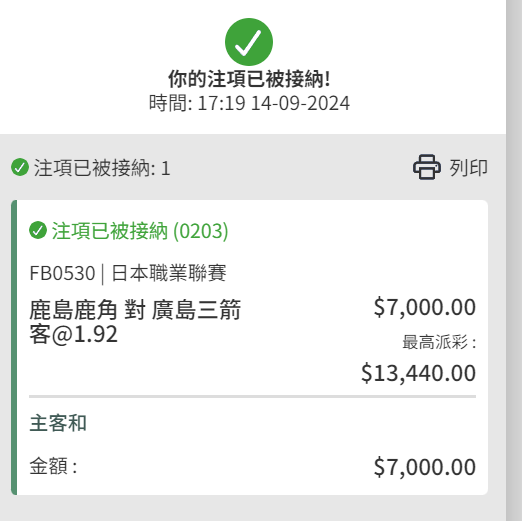
Task: Click the FB0530 日本職業聯賽 match code line
Action: (x=128, y=273)
